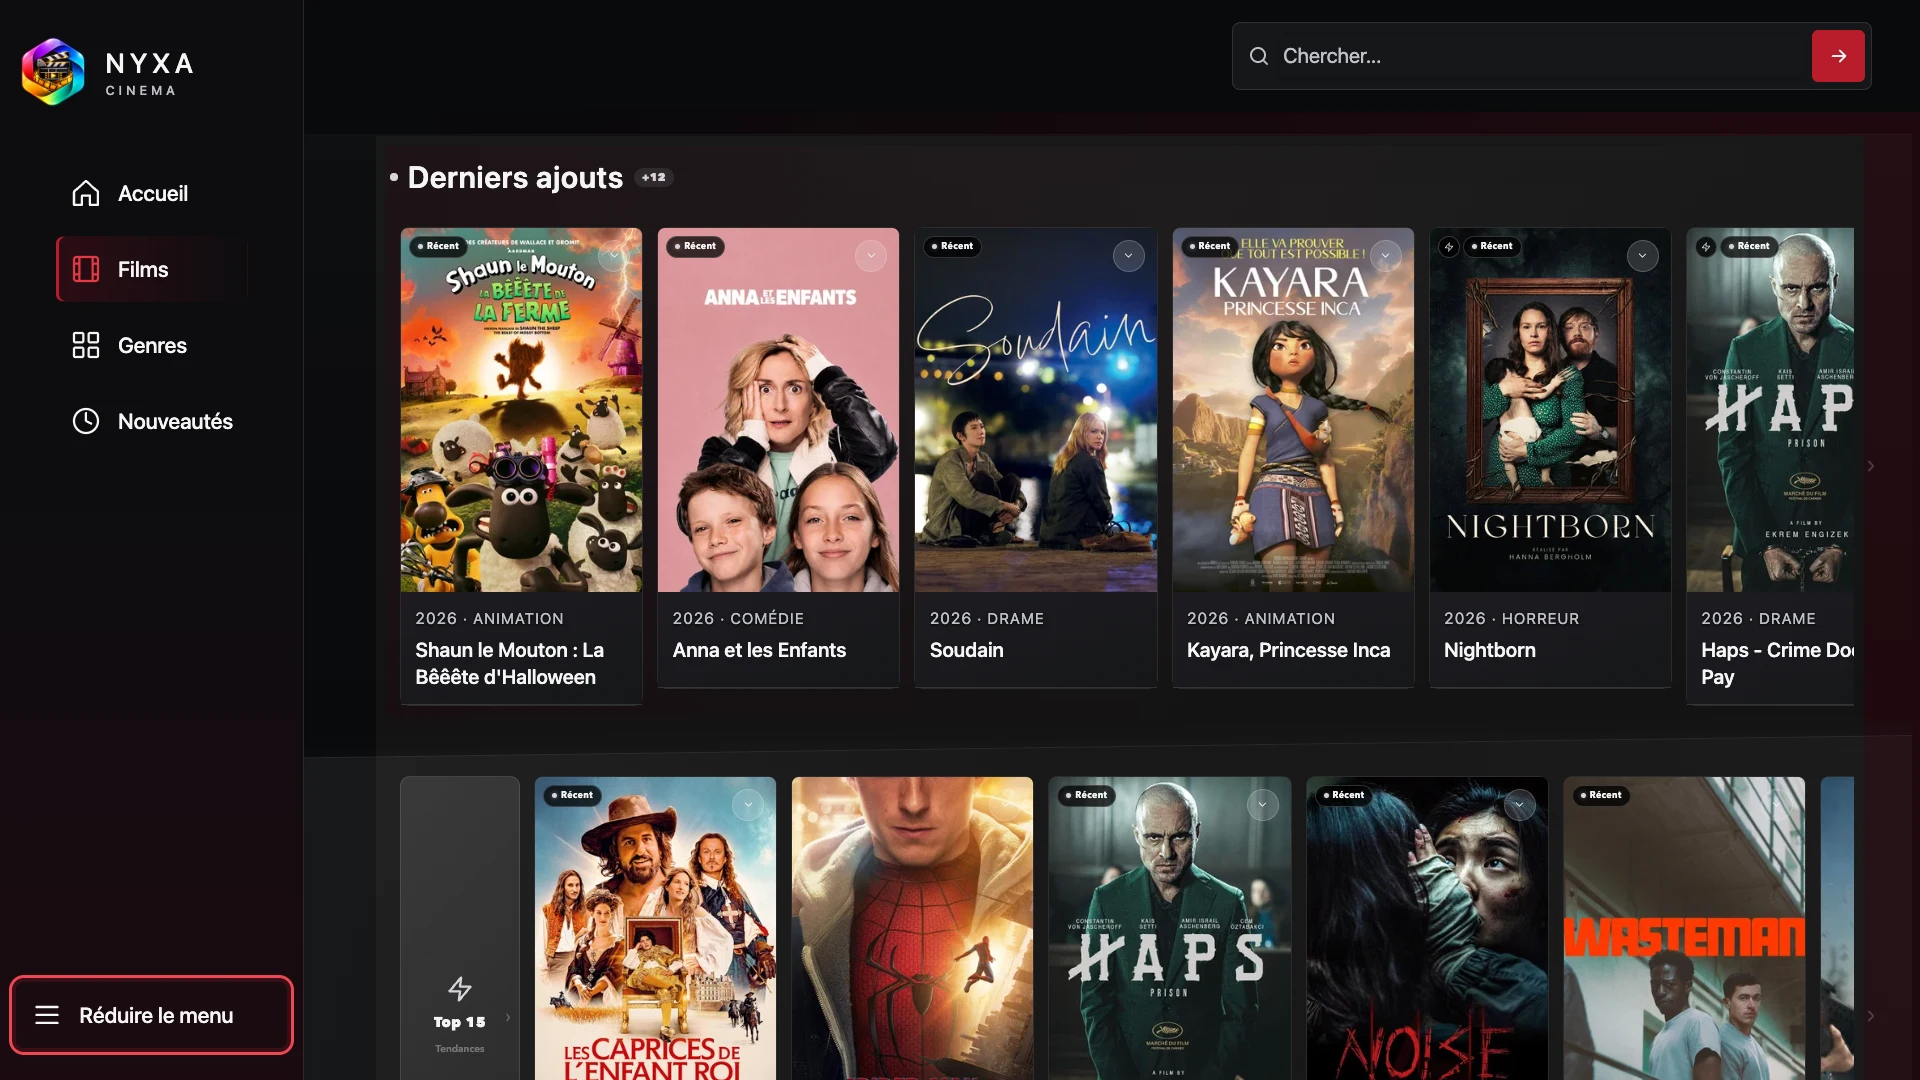This screenshot has width=1920, height=1080.
Task: Open the Films section
Action: [x=152, y=269]
